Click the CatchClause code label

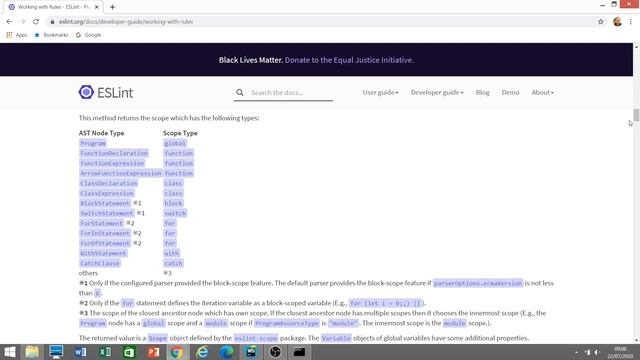click(x=100, y=263)
